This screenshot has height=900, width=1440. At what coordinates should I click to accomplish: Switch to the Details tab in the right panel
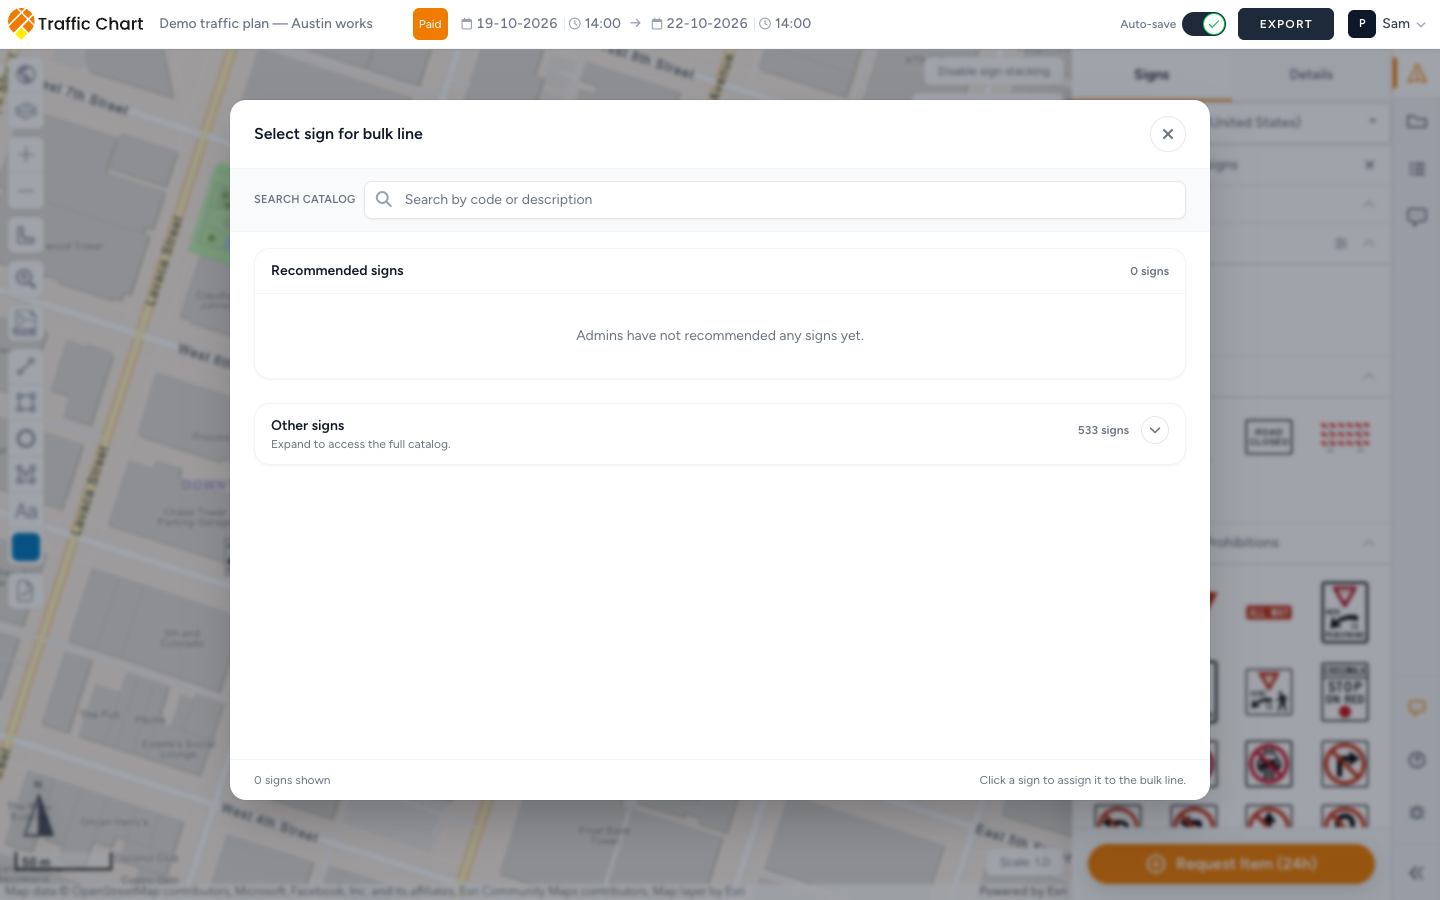(1310, 75)
